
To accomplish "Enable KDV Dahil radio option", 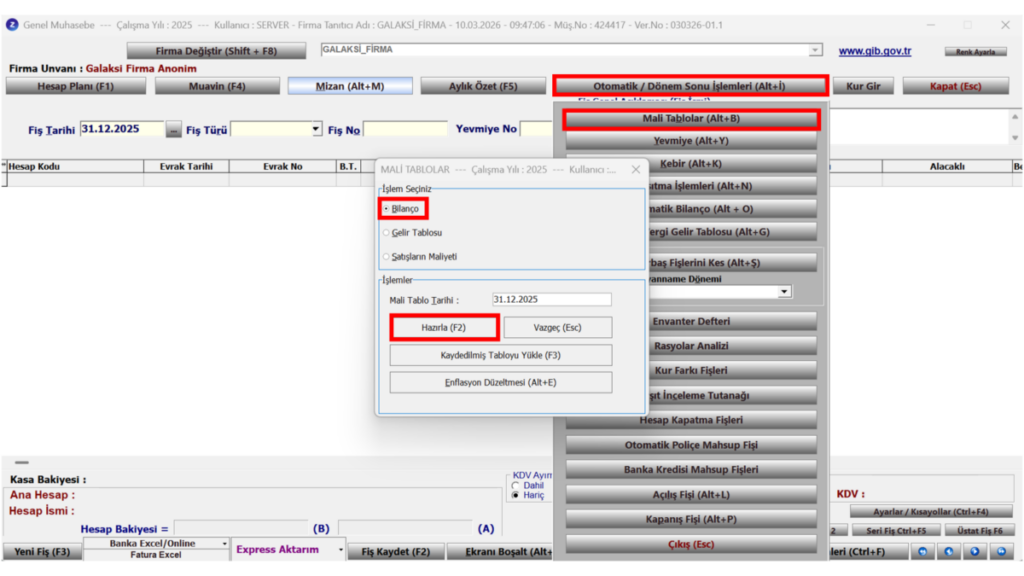I will (516, 486).
